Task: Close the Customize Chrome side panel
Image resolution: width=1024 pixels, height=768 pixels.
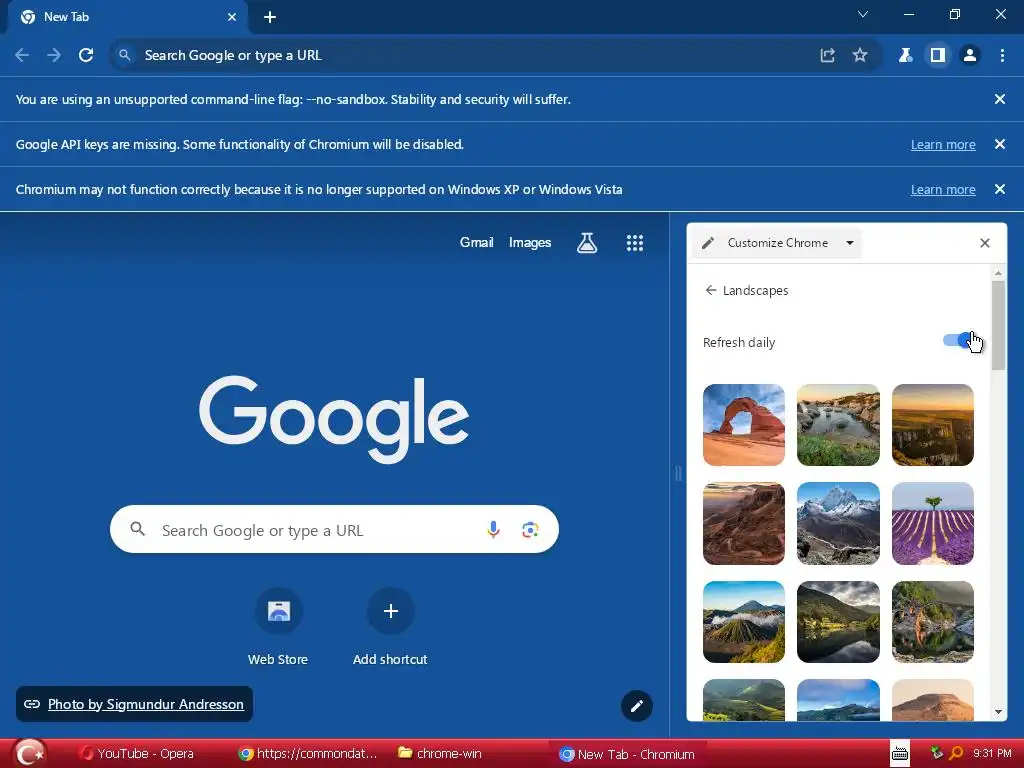Action: tap(985, 243)
